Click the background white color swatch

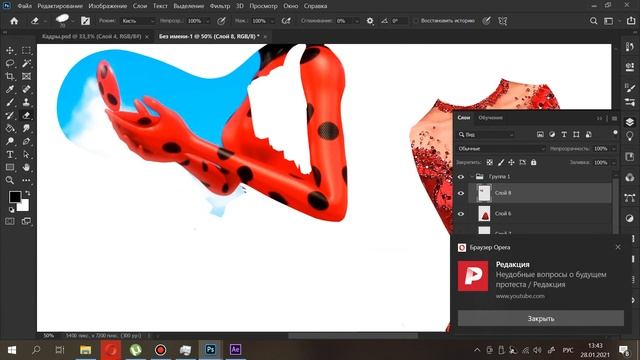pyautogui.click(x=24, y=206)
